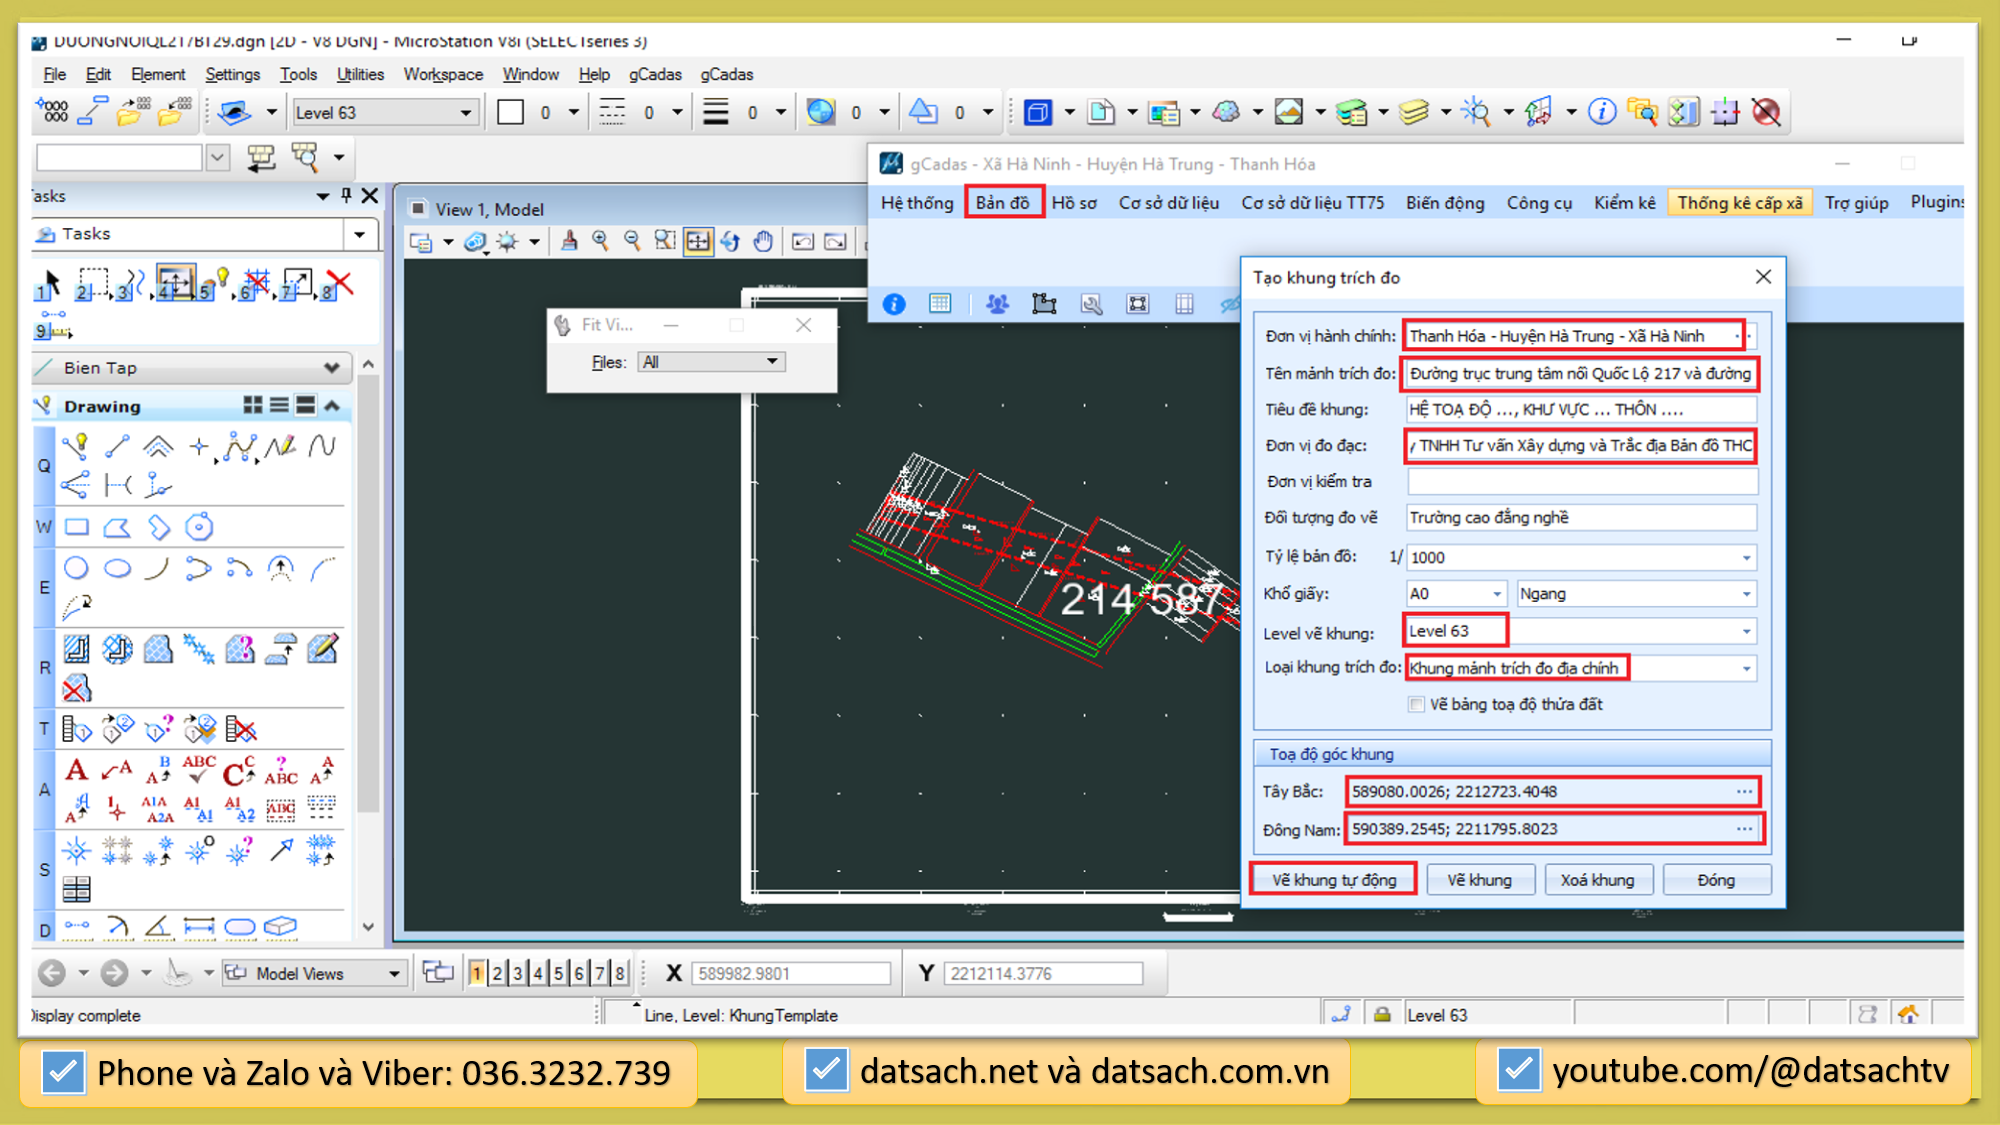2000x1125 pixels.
Task: Click Vẽ khung tự động button
Action: pos(1333,880)
